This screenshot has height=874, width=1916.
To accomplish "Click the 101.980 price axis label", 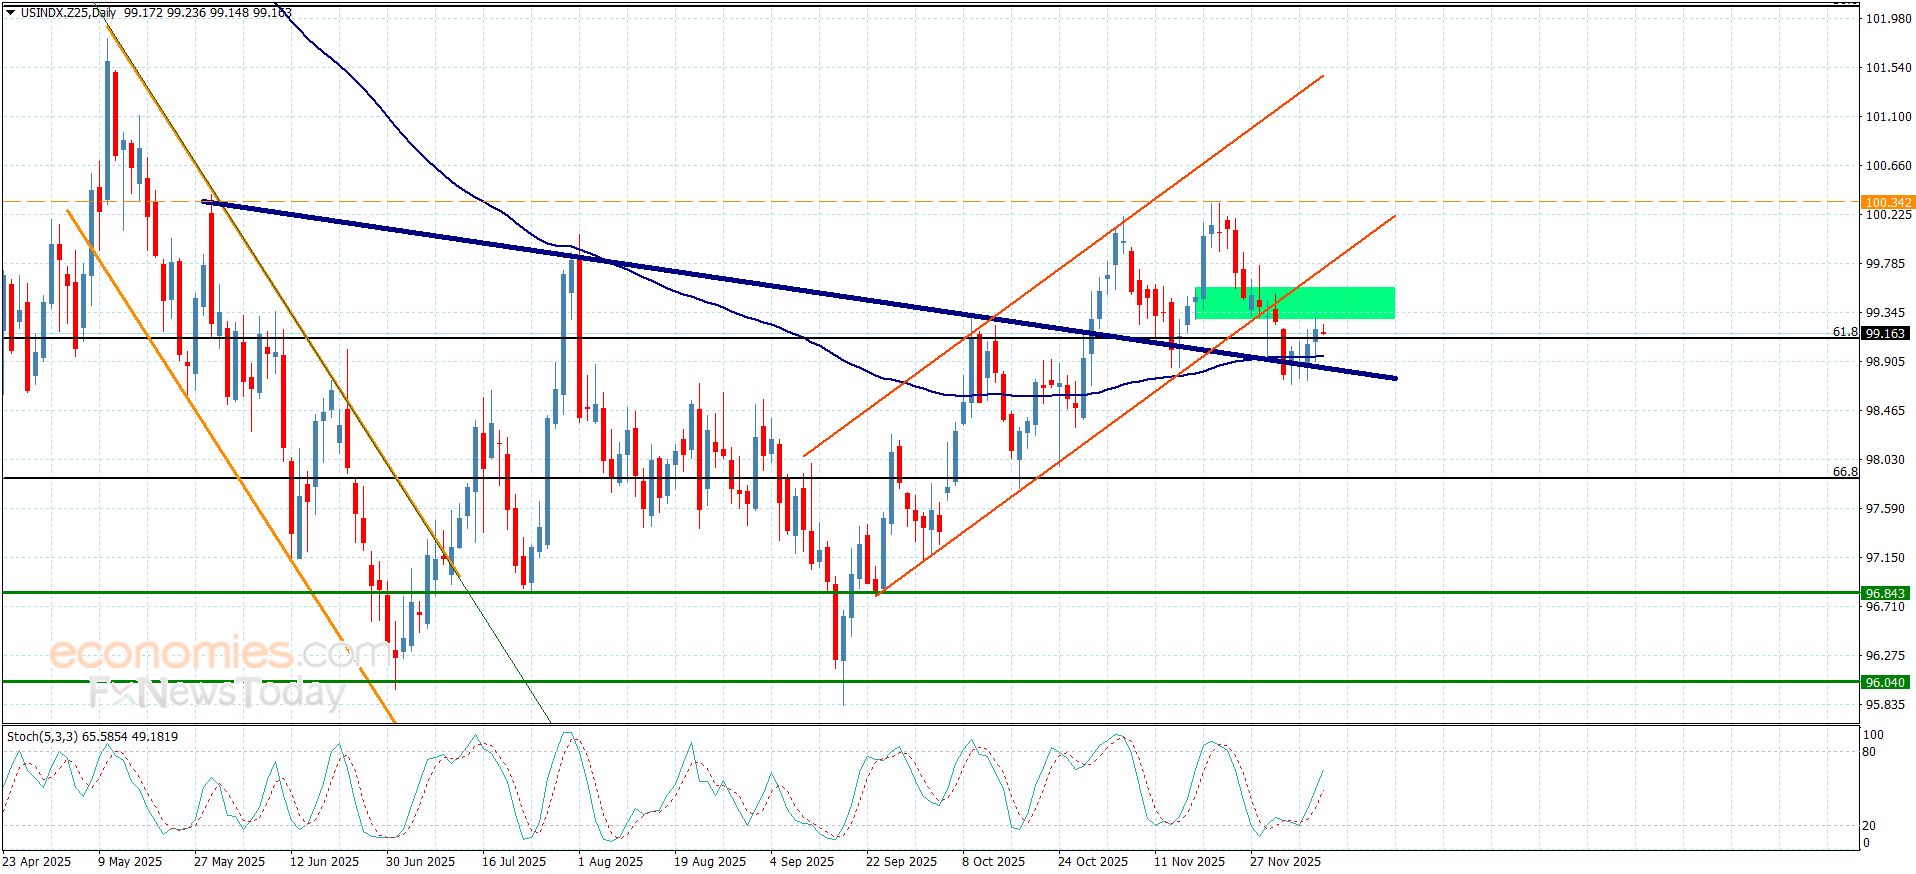I will pos(1888,18).
